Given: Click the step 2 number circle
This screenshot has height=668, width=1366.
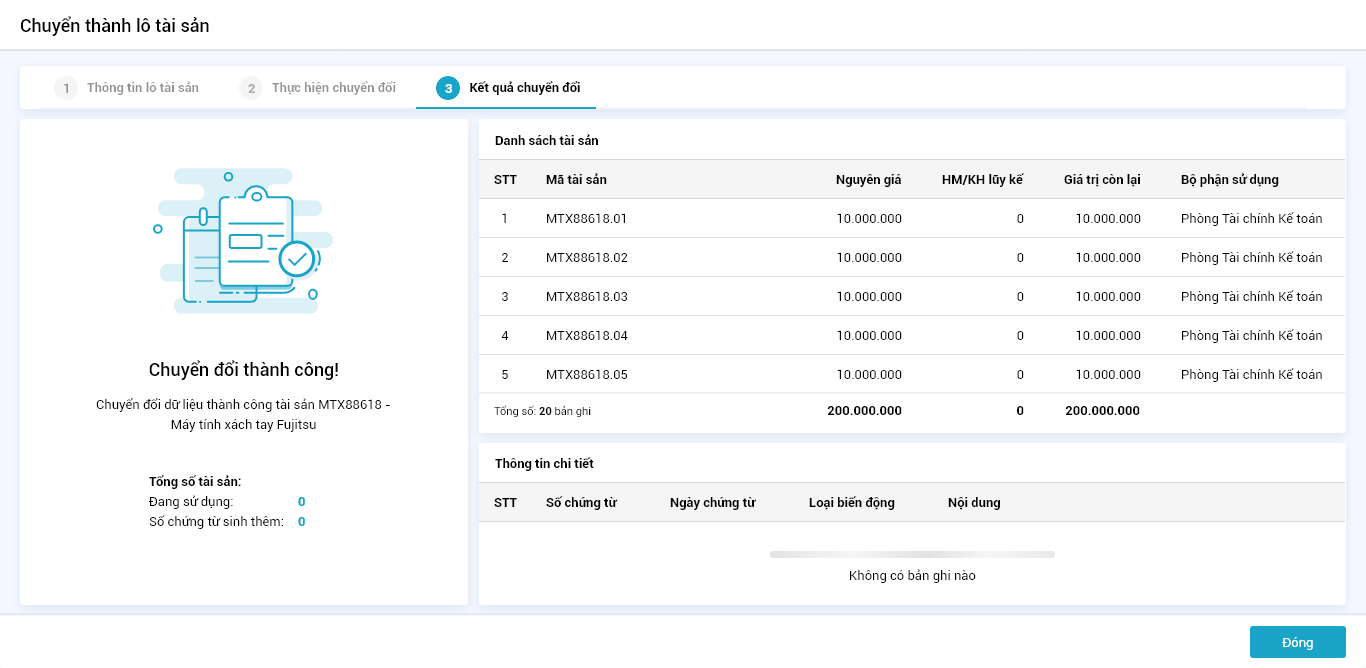Looking at the screenshot, I should pos(251,88).
